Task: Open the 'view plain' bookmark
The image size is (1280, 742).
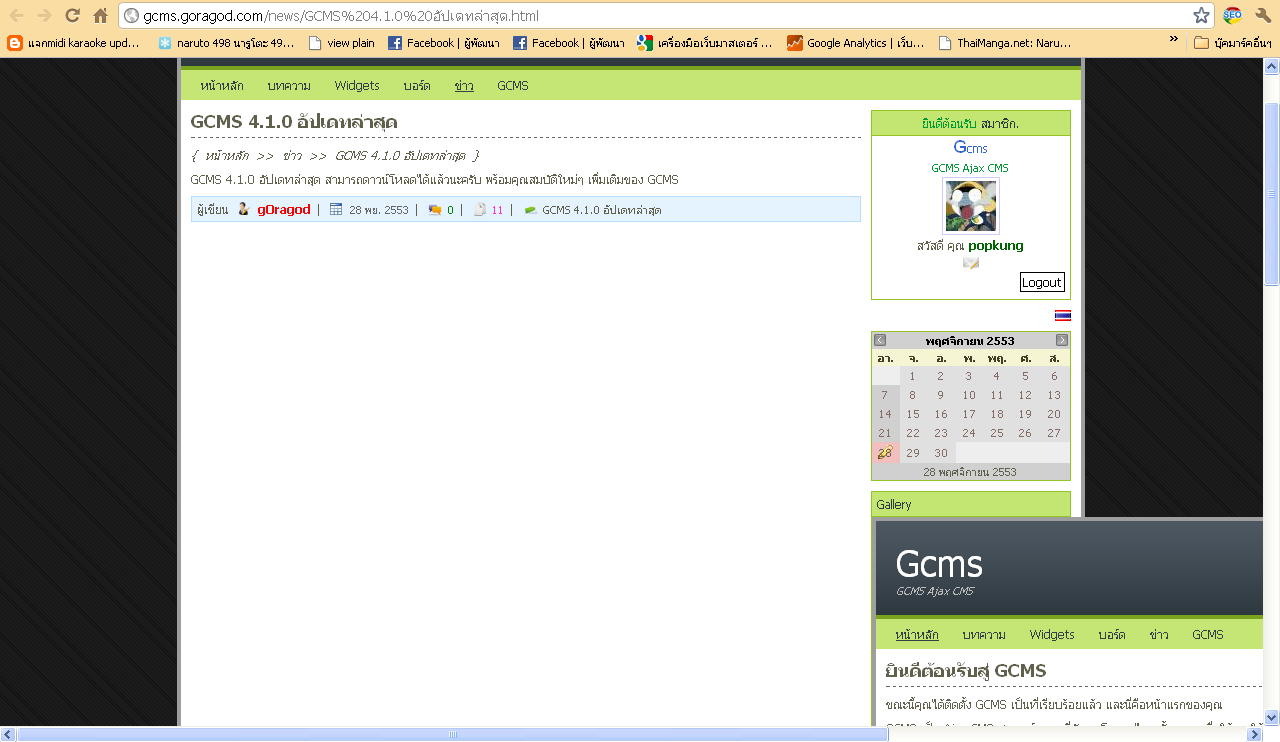Action: click(x=342, y=43)
